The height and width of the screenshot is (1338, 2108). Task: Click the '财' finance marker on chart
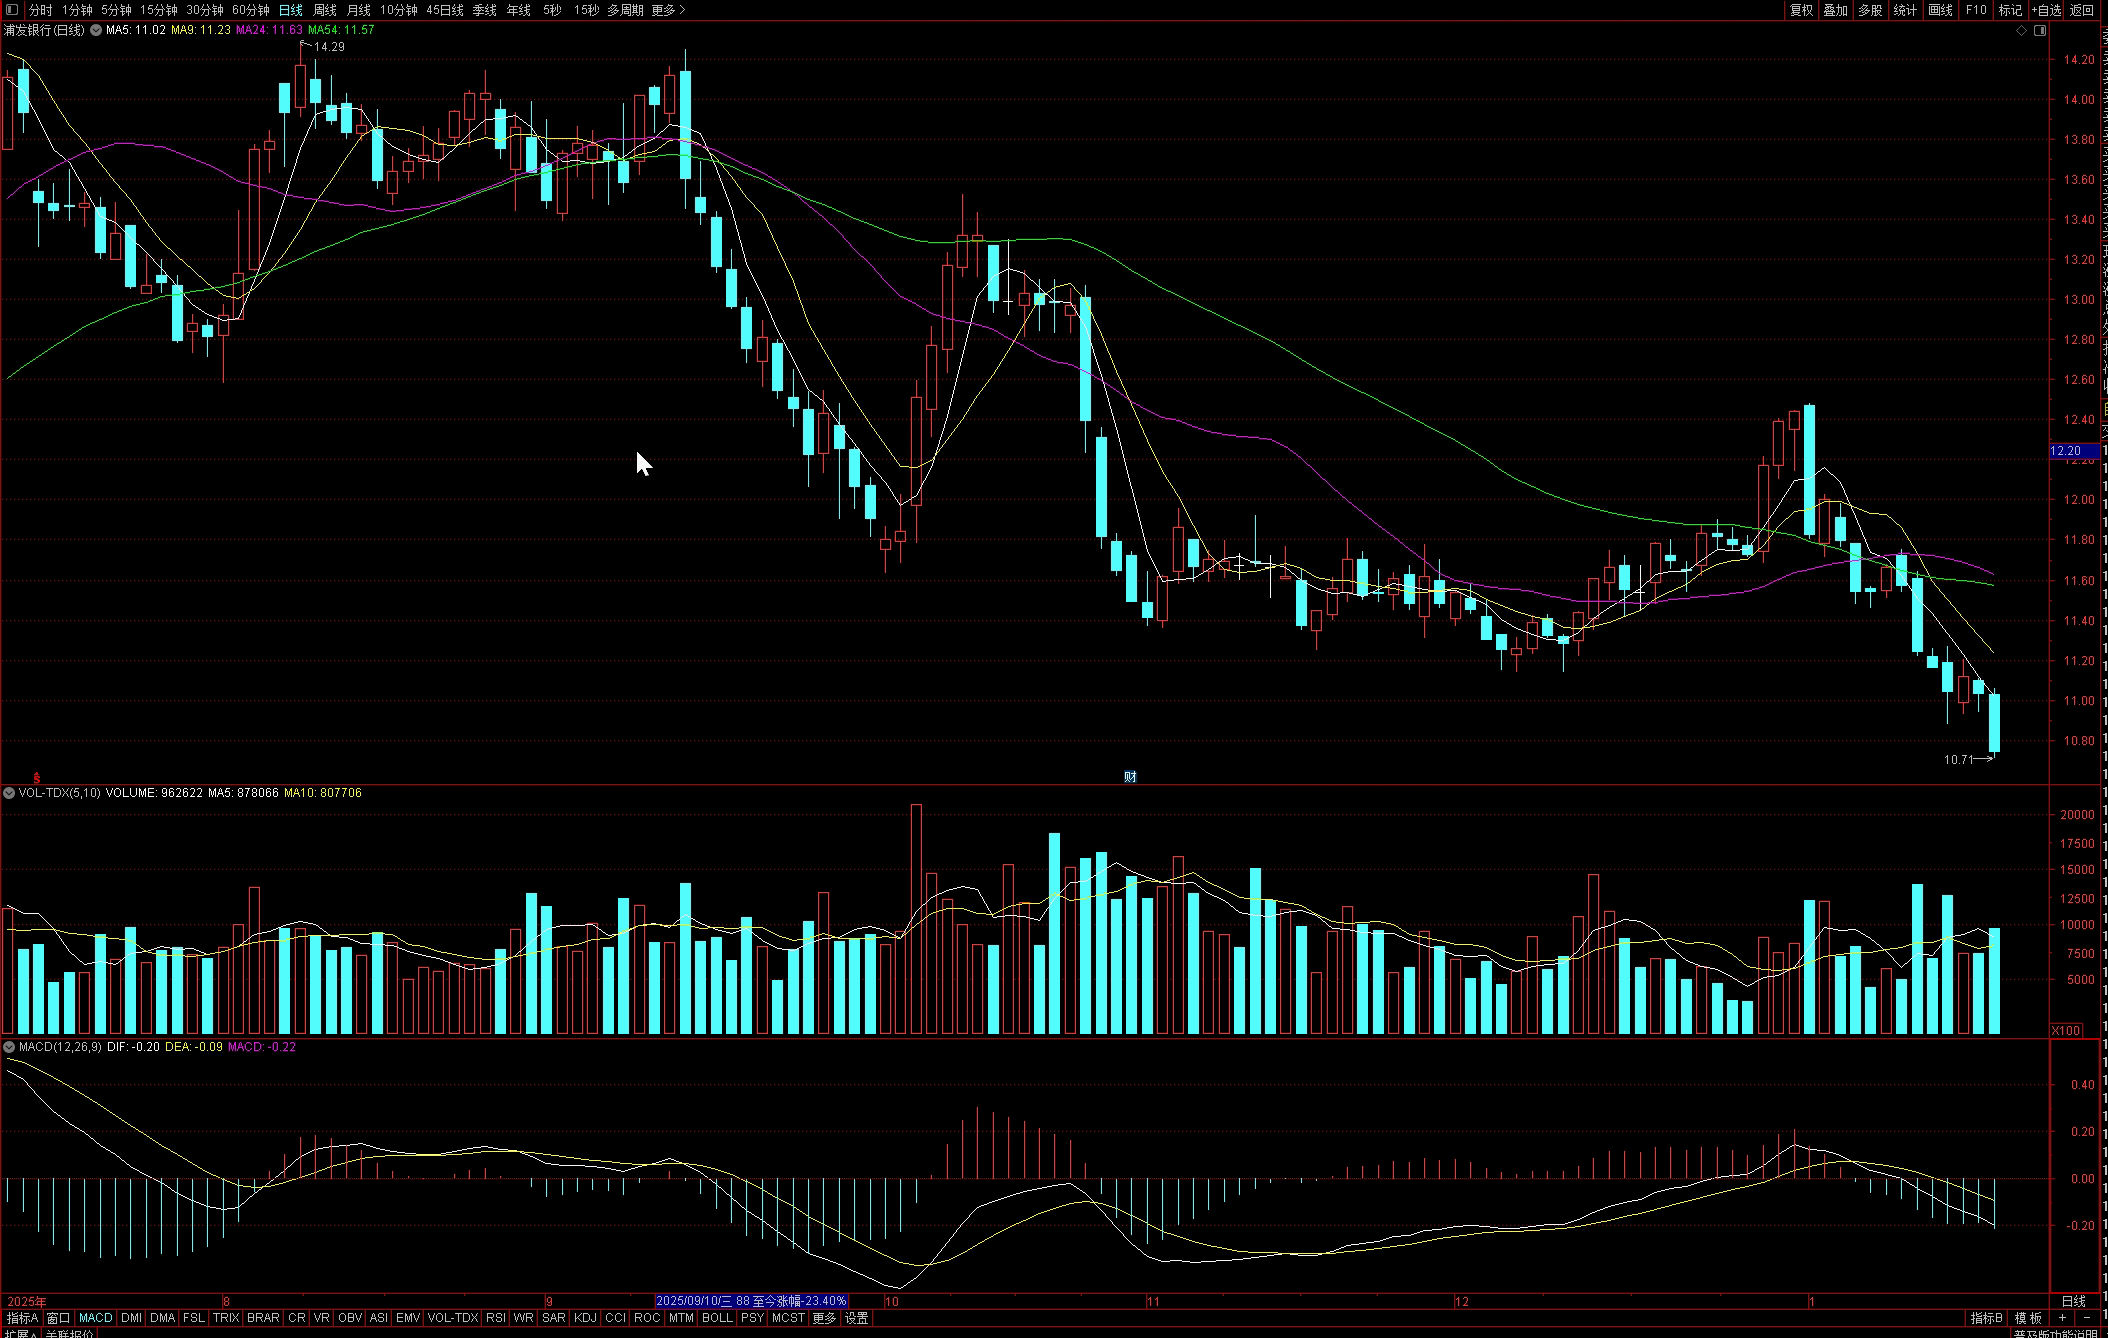1130,776
